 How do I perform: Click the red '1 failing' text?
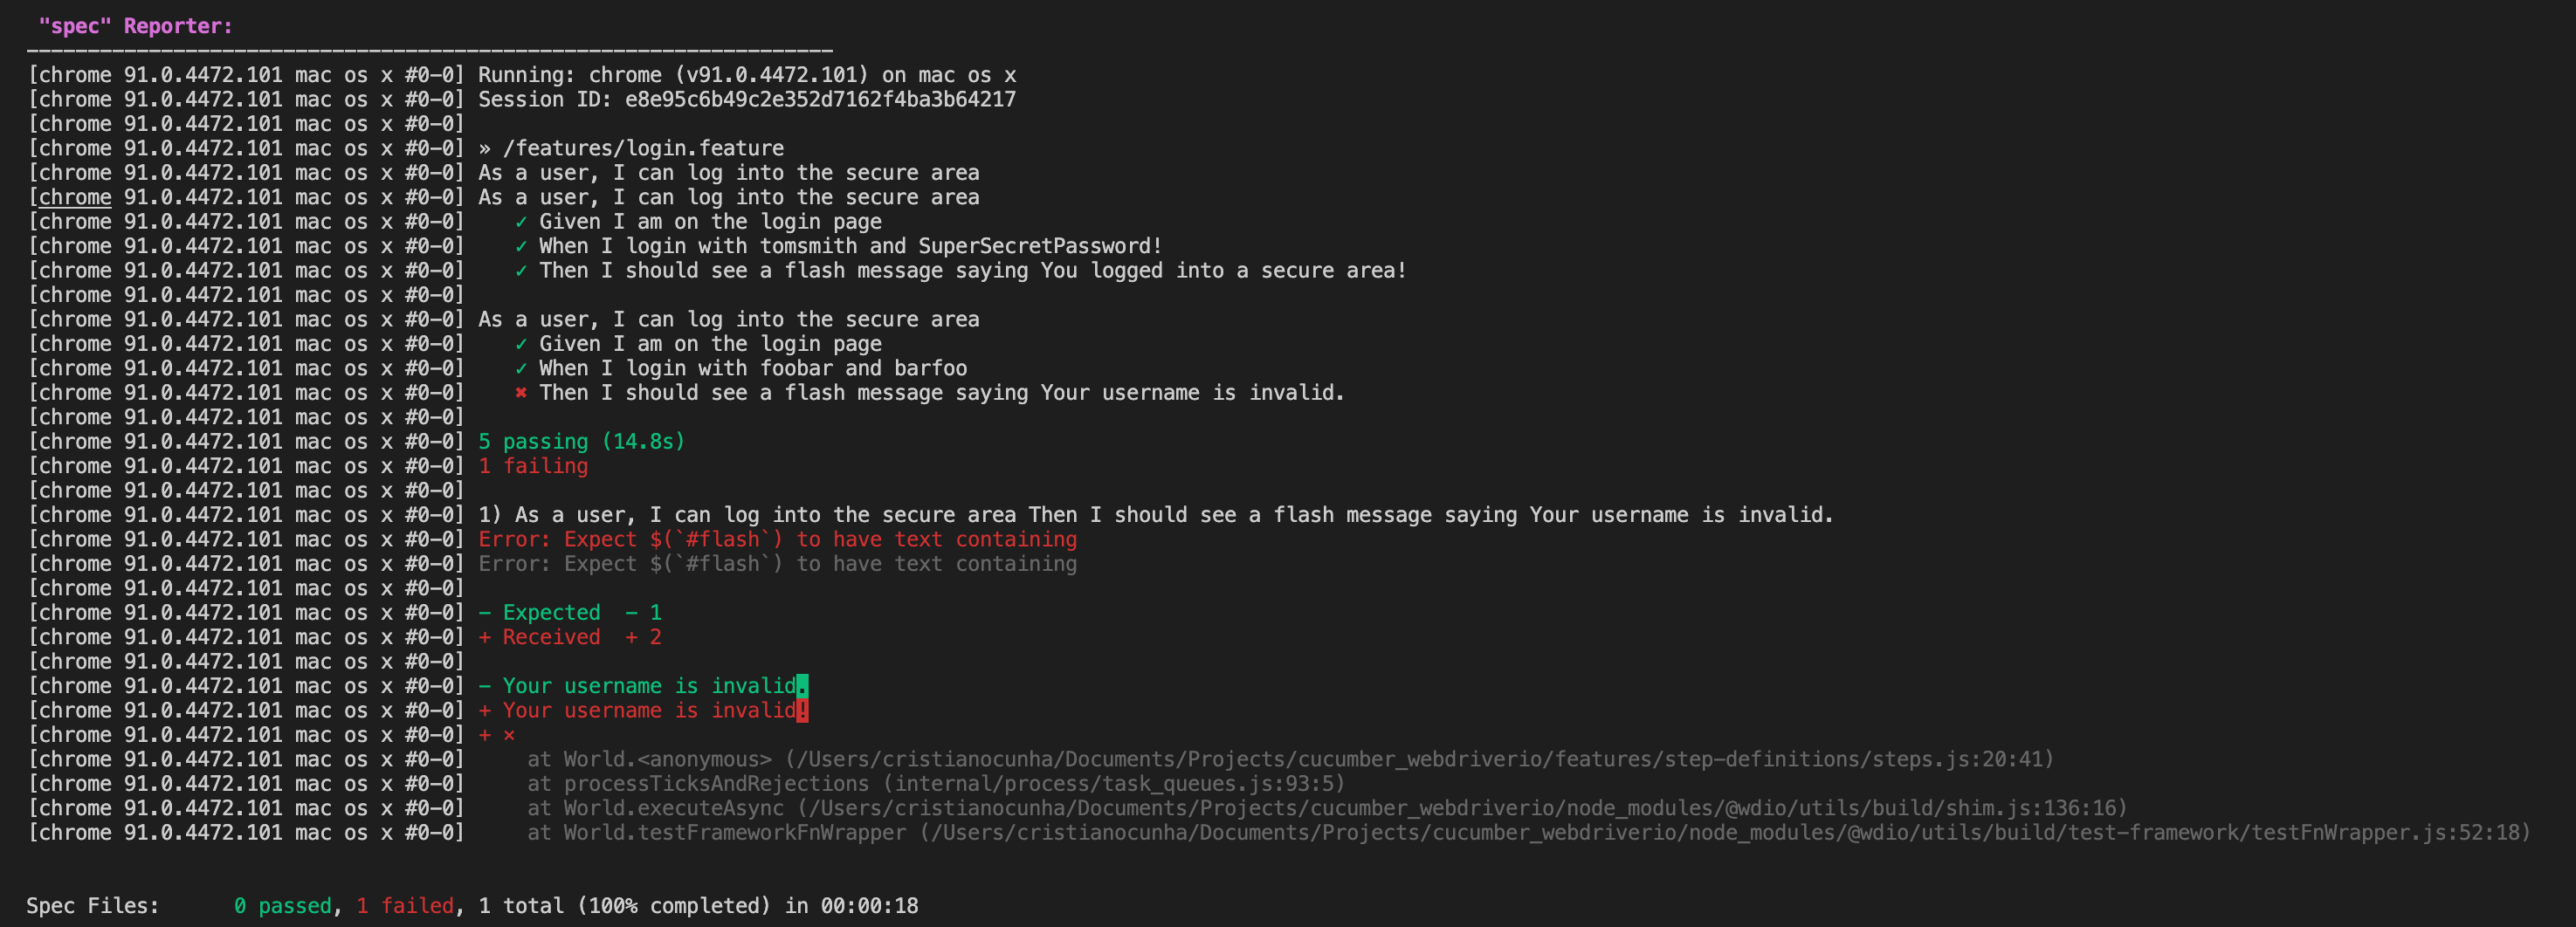533,466
